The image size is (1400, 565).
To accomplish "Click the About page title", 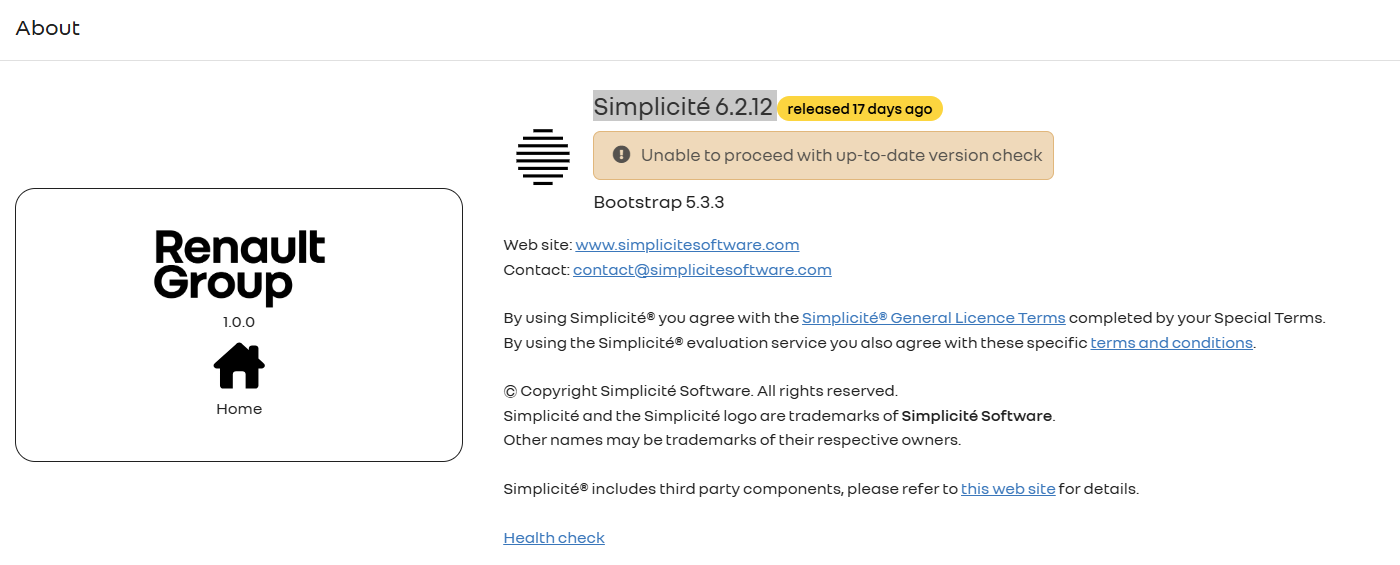I will click(48, 28).
